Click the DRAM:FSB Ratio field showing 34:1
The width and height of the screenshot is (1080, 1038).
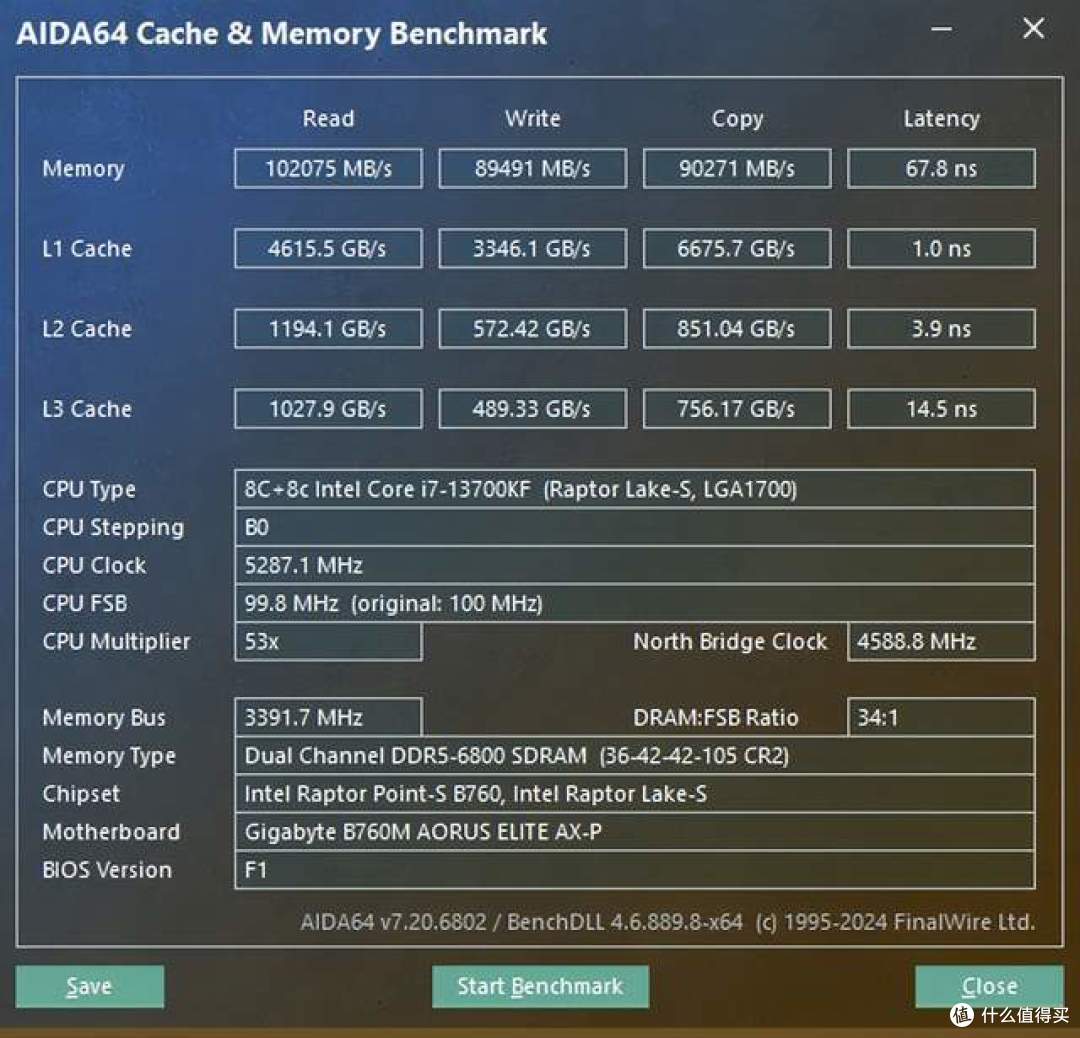(x=941, y=717)
